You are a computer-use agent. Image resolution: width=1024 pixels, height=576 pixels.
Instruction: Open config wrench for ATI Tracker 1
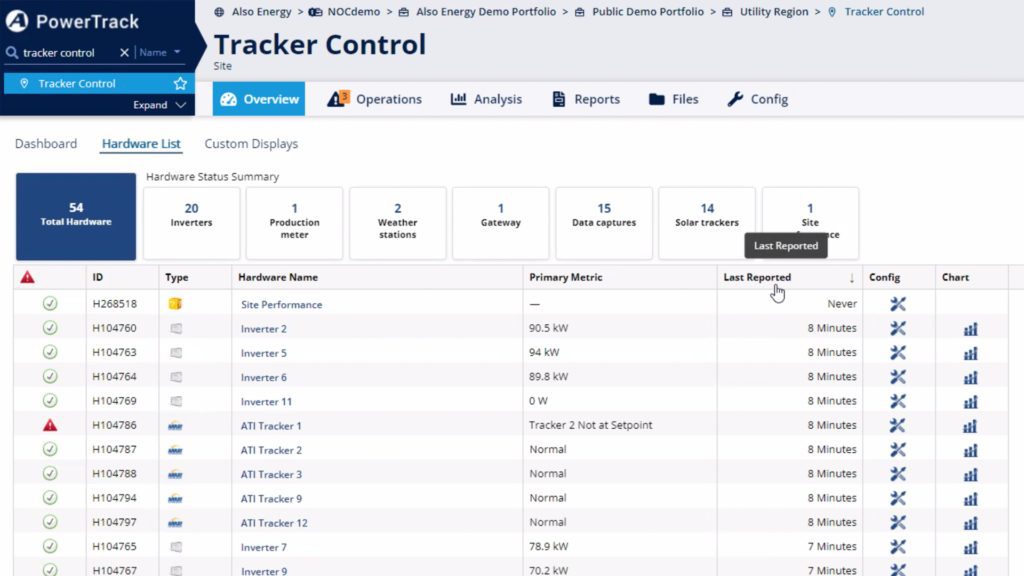click(x=898, y=425)
